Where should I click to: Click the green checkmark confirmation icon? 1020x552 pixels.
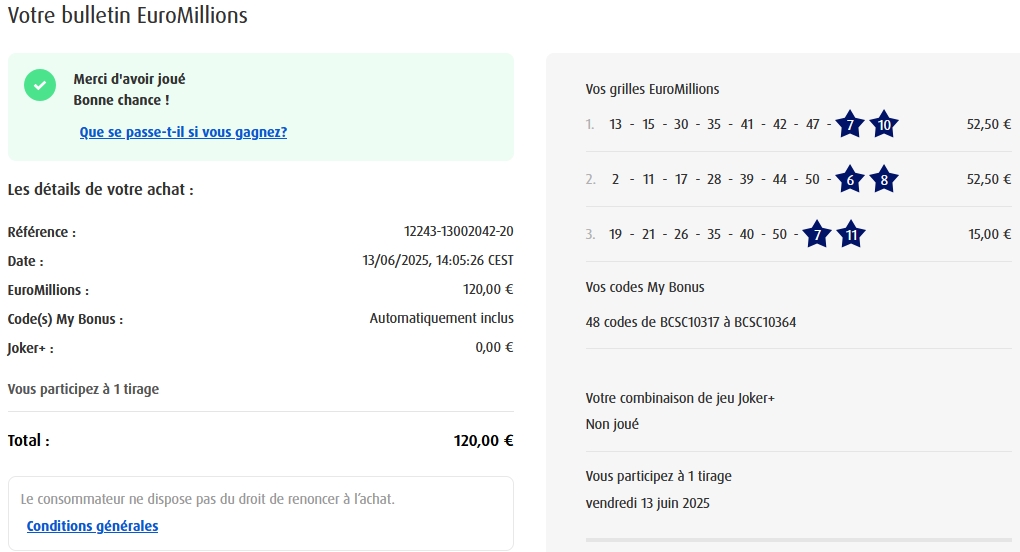40,85
